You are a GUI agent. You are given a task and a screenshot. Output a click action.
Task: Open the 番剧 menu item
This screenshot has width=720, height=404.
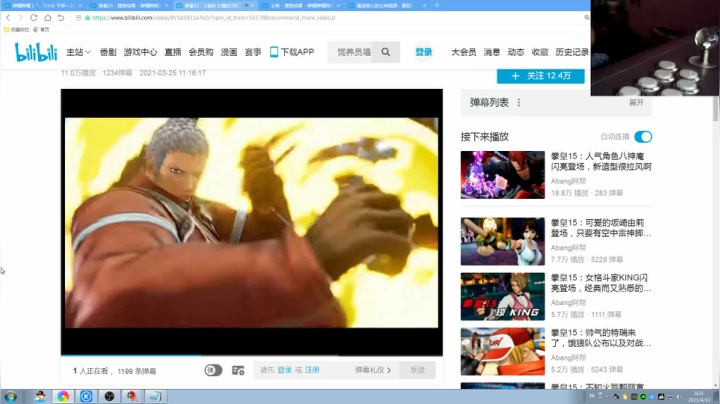pos(108,52)
